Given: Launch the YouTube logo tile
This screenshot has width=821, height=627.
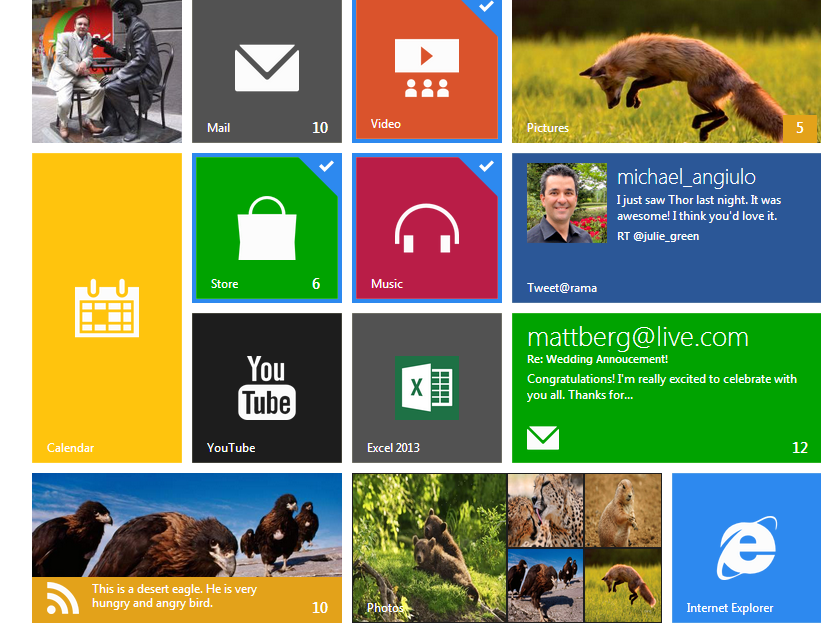Looking at the screenshot, I should [266, 387].
